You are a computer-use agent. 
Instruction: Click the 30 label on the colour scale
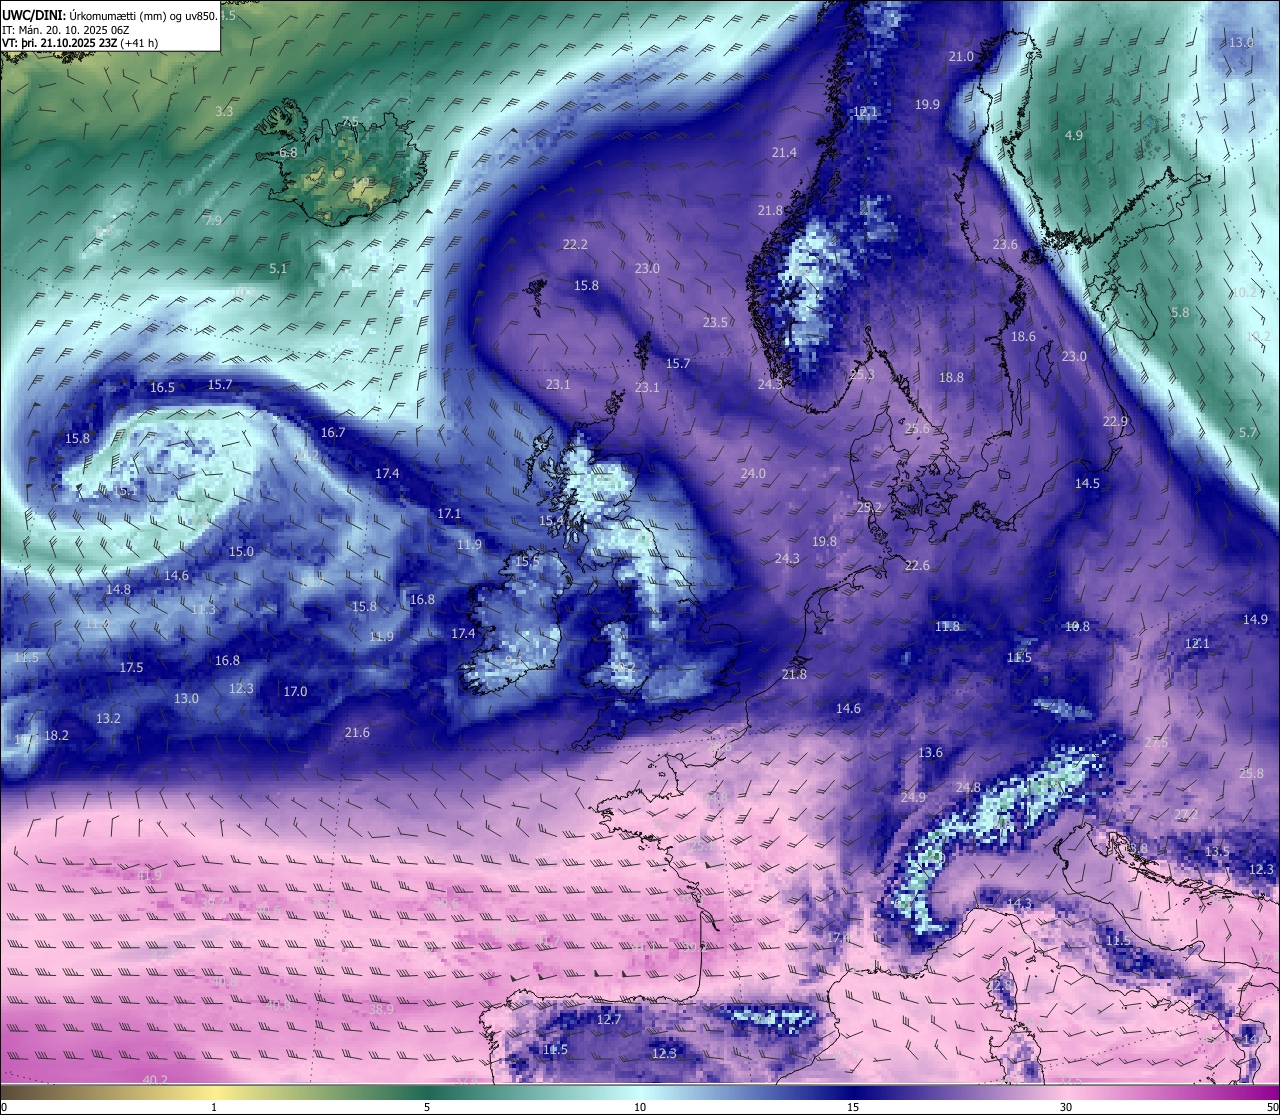(x=1066, y=1107)
